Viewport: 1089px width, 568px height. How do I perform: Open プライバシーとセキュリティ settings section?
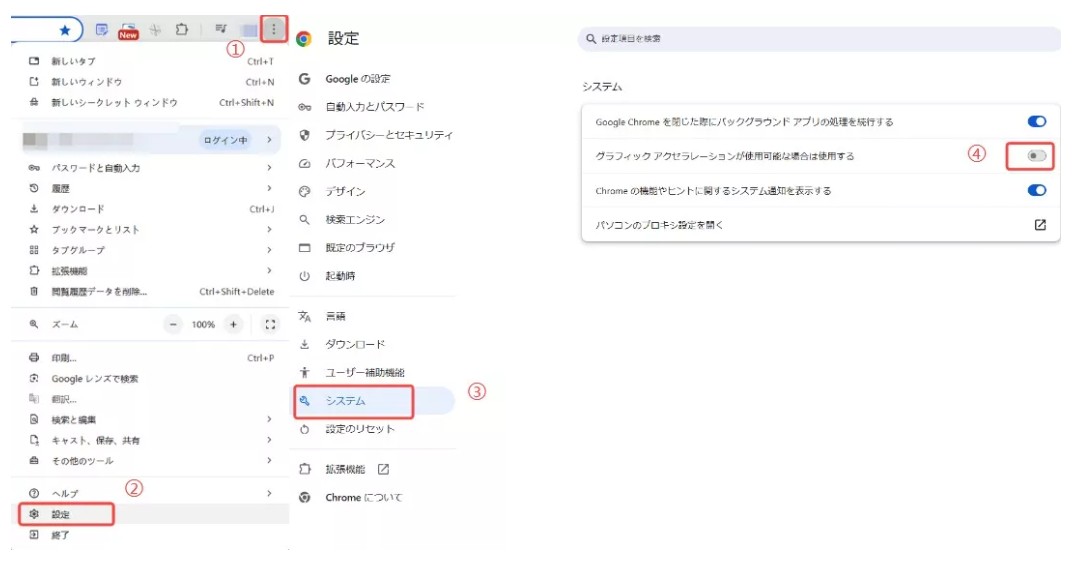click(388, 135)
